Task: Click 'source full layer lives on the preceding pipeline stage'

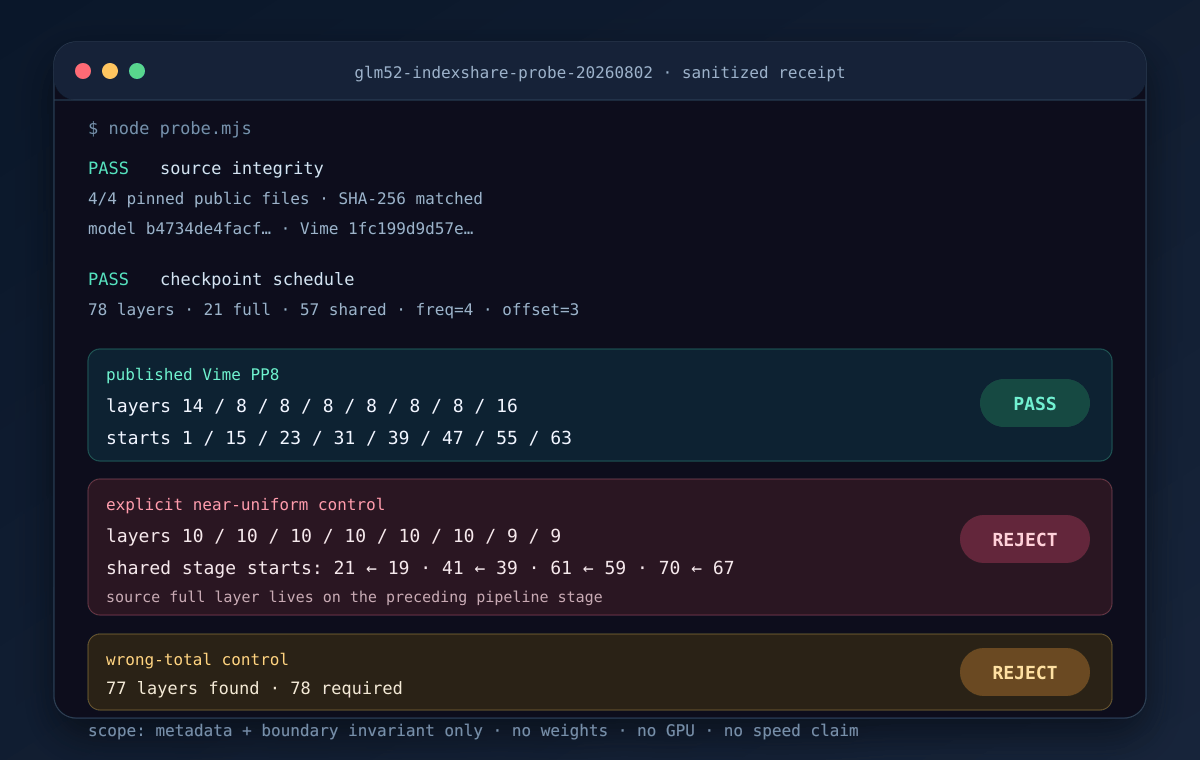Action: click(x=354, y=597)
